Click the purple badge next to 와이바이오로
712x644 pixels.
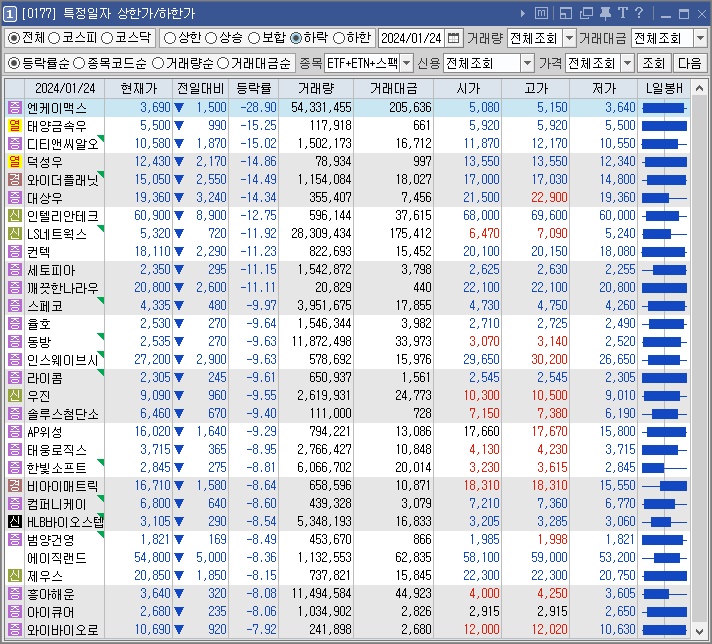pos(15,629)
